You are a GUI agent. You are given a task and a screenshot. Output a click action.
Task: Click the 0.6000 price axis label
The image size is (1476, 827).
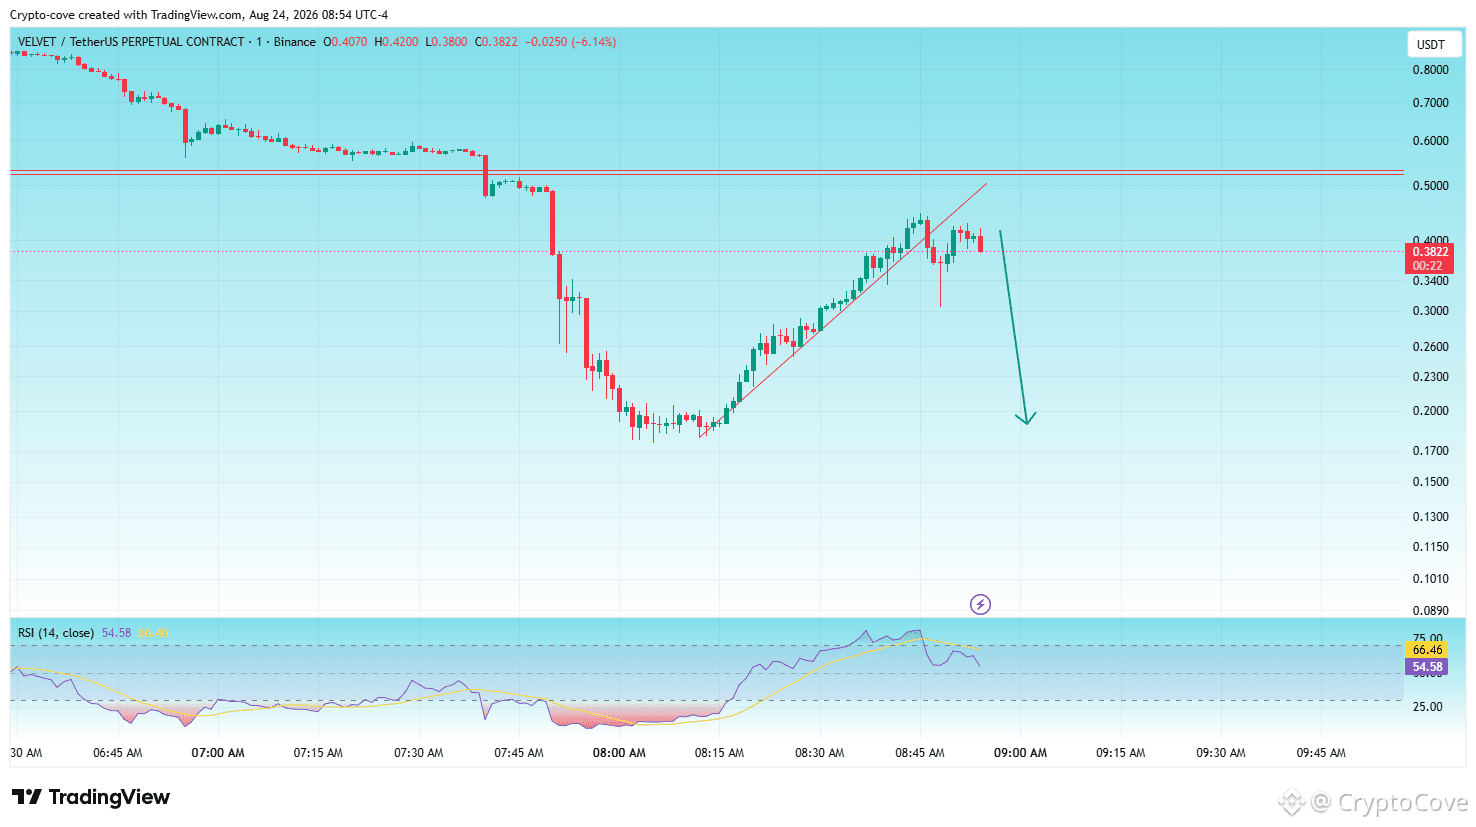1430,141
